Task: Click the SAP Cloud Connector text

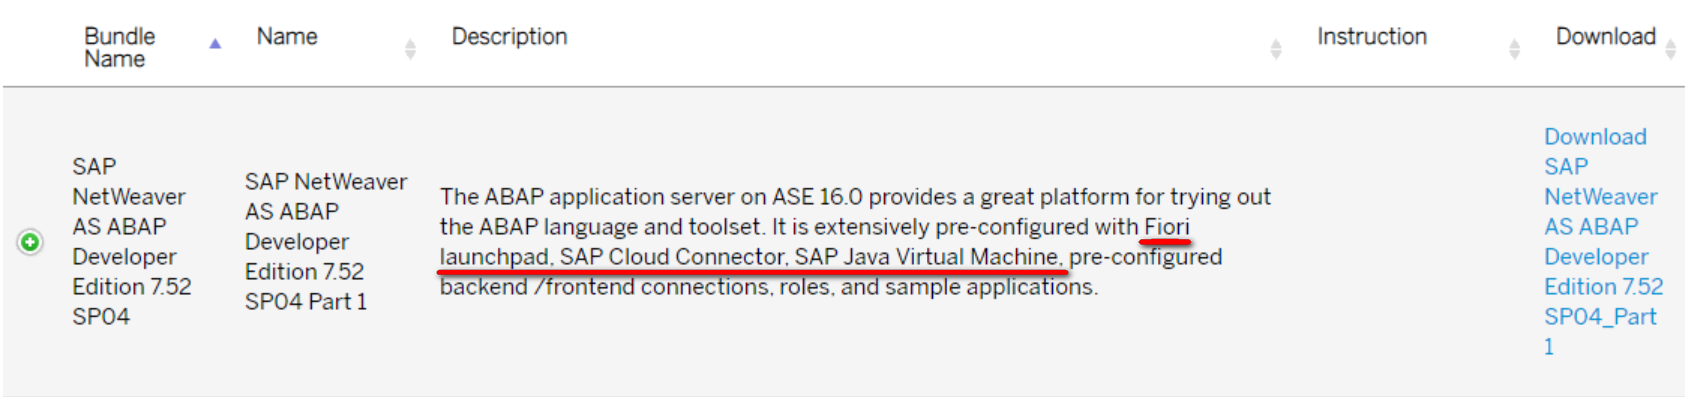Action: pyautogui.click(x=672, y=257)
